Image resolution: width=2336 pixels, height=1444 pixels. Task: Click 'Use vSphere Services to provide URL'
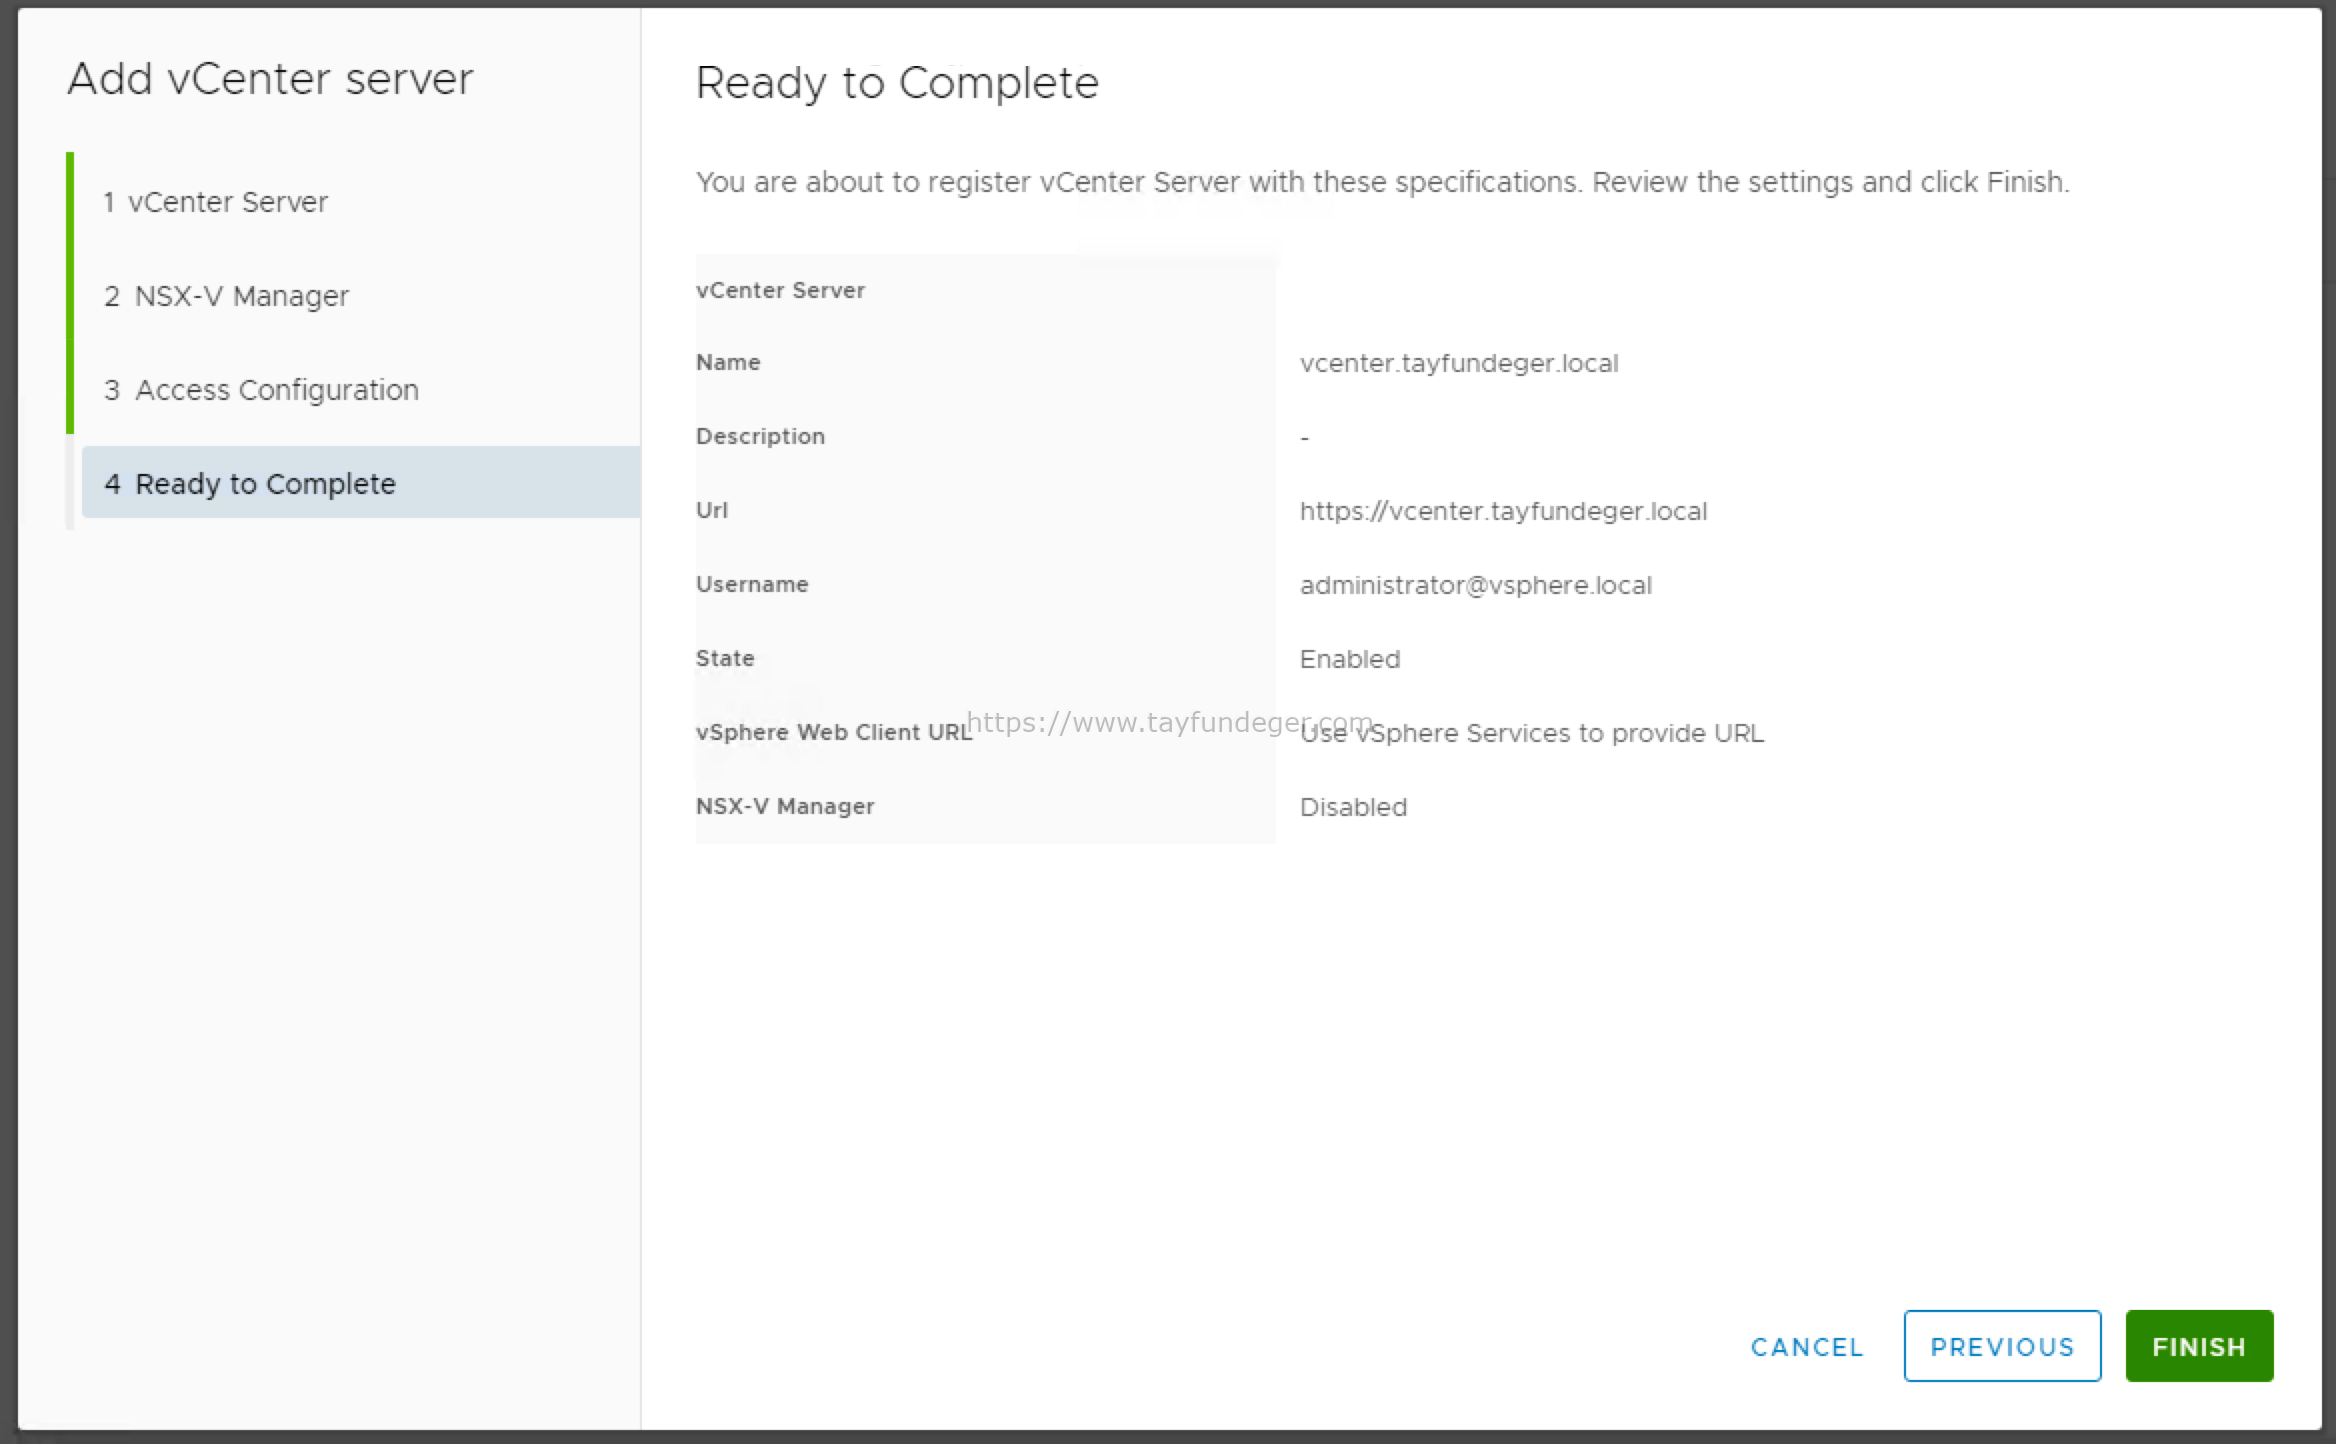coord(1531,733)
